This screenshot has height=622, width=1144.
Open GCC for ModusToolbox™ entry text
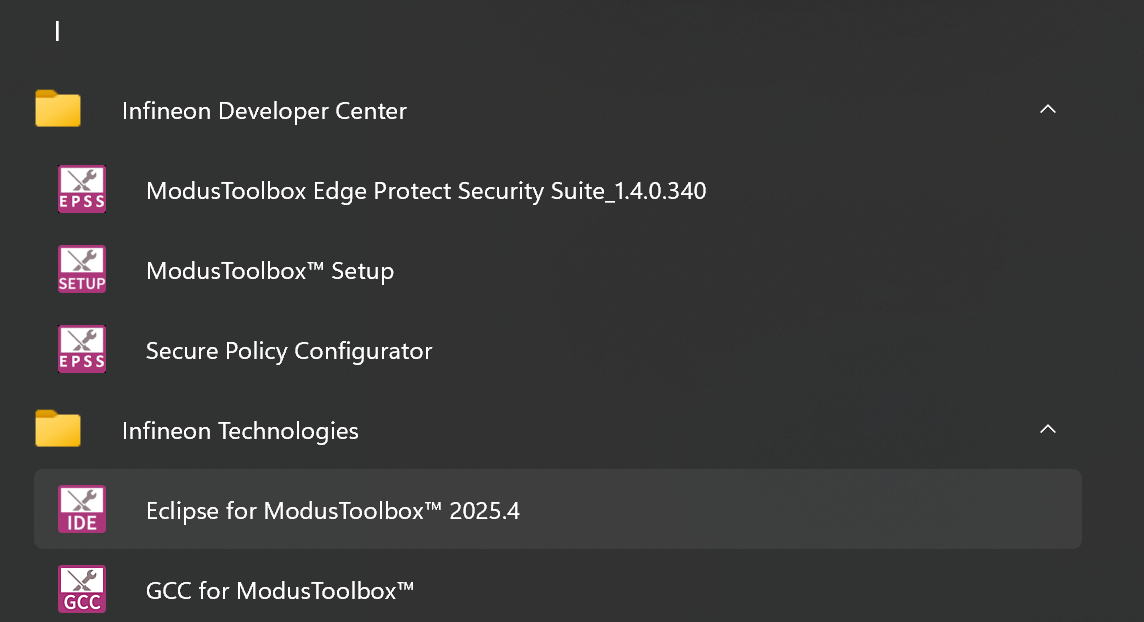280,591
